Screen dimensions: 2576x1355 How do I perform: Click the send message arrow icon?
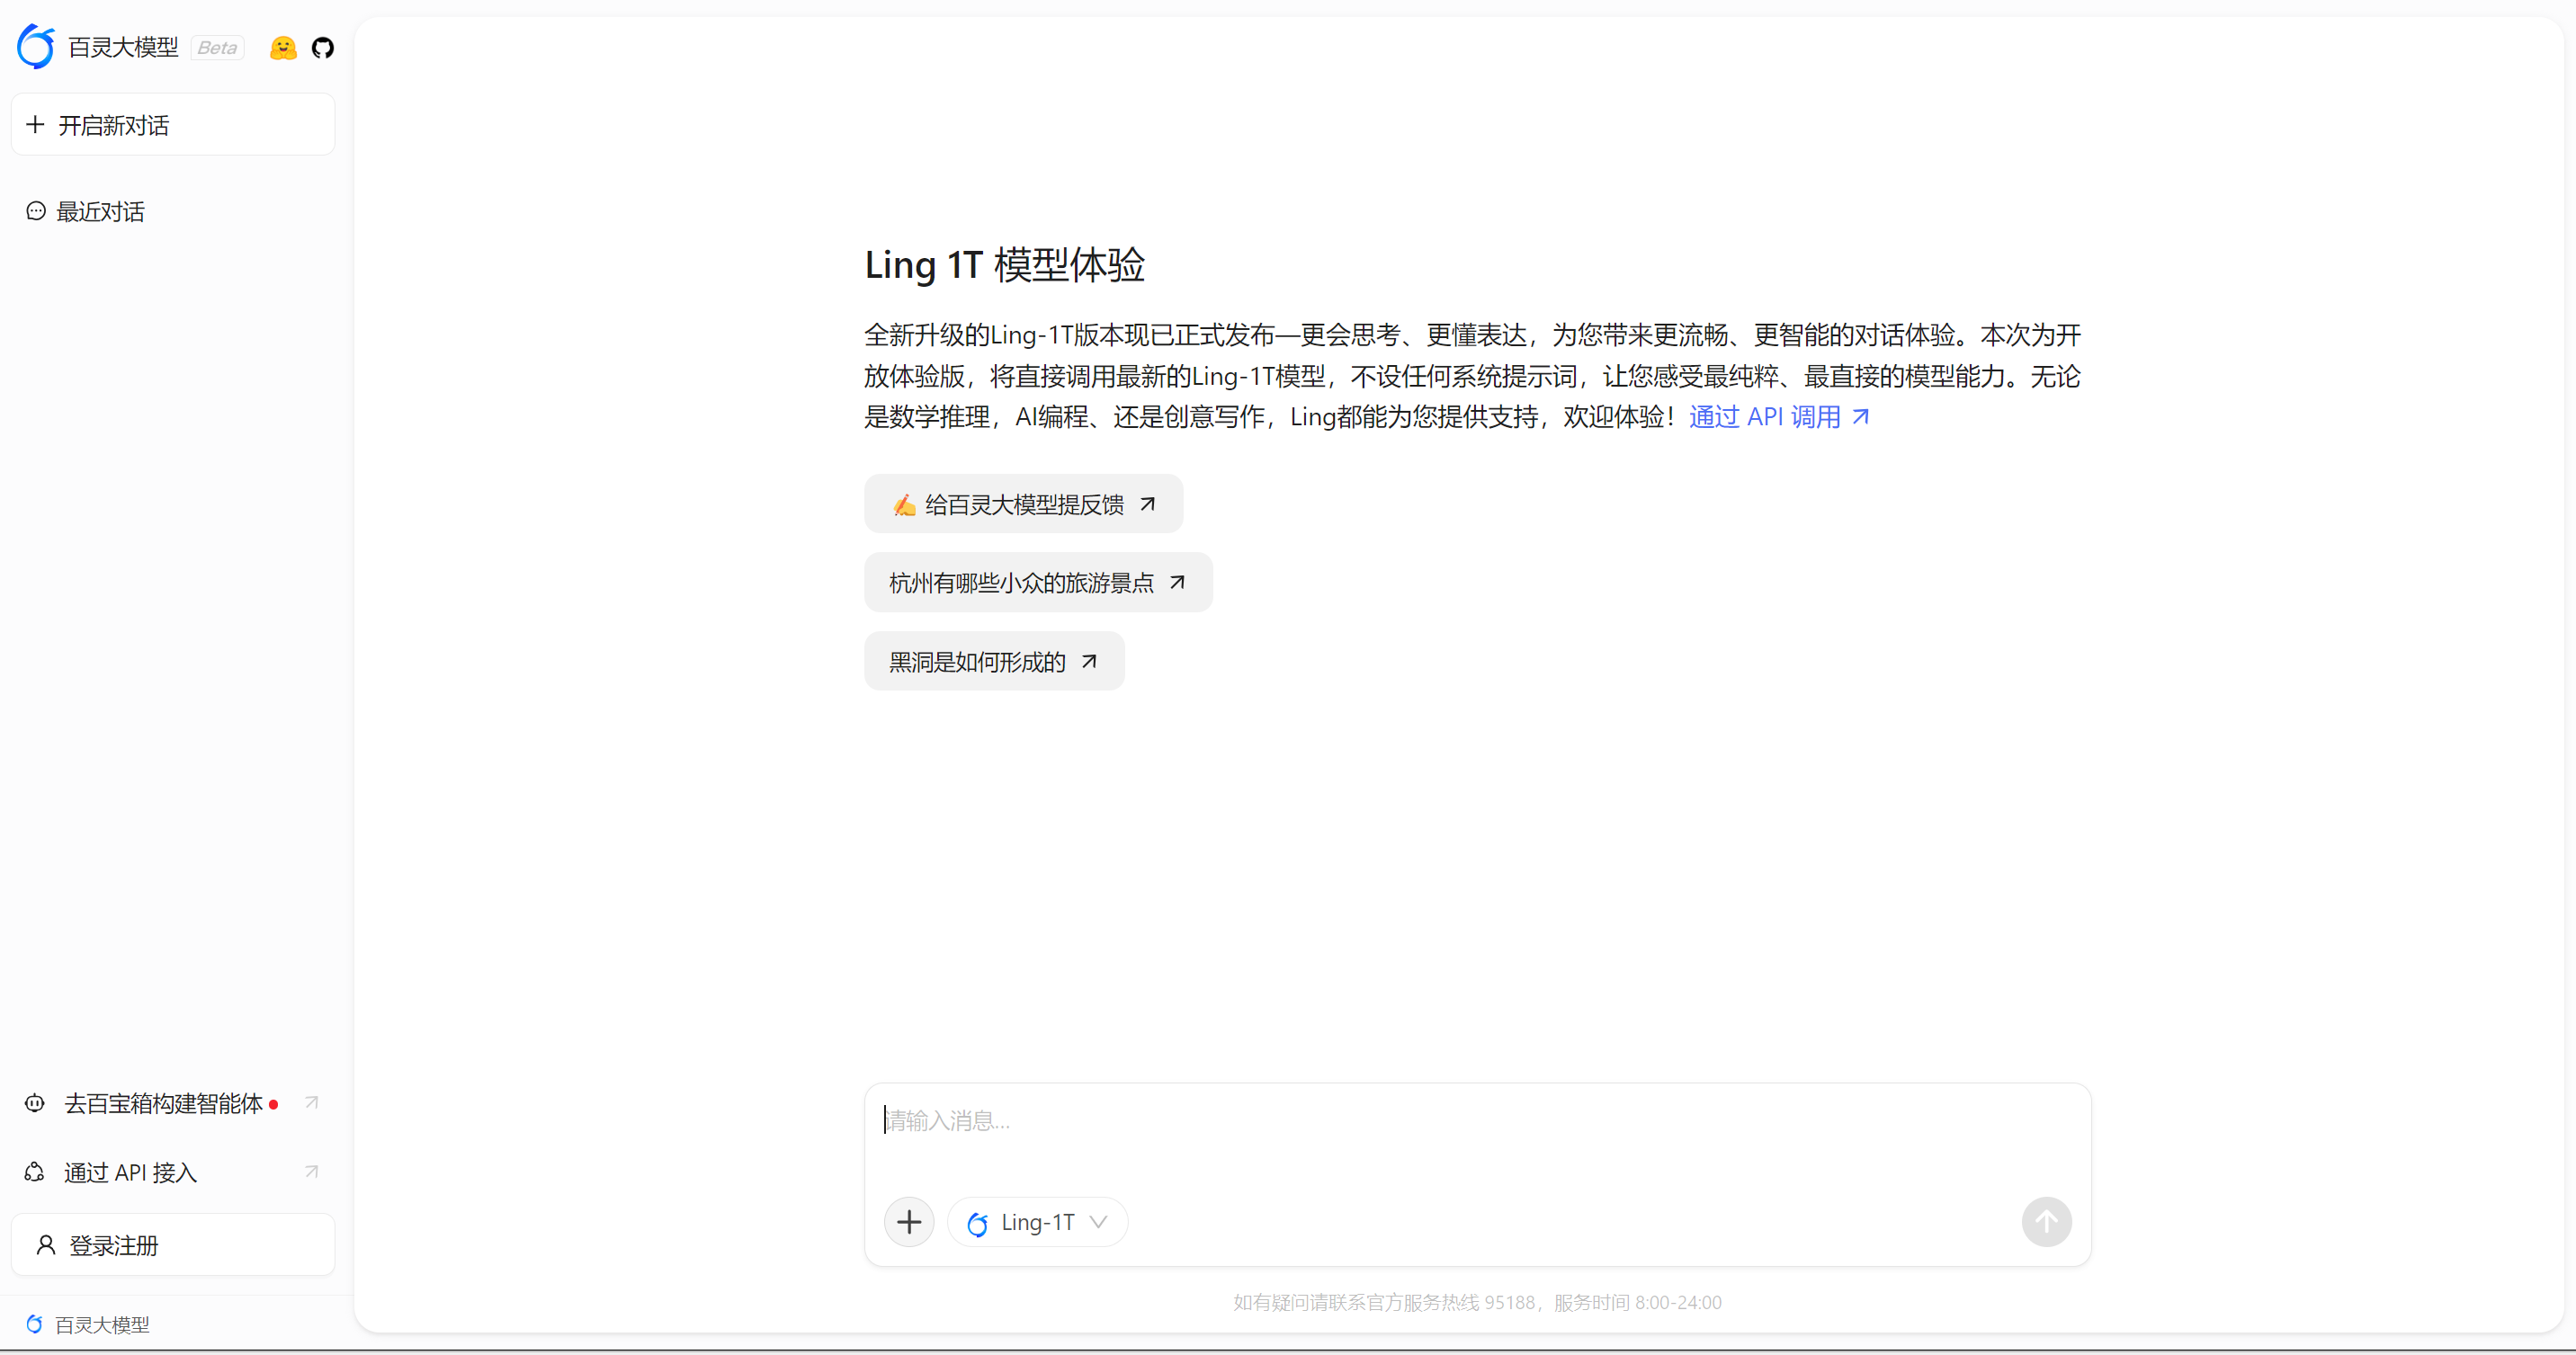coord(2046,1221)
